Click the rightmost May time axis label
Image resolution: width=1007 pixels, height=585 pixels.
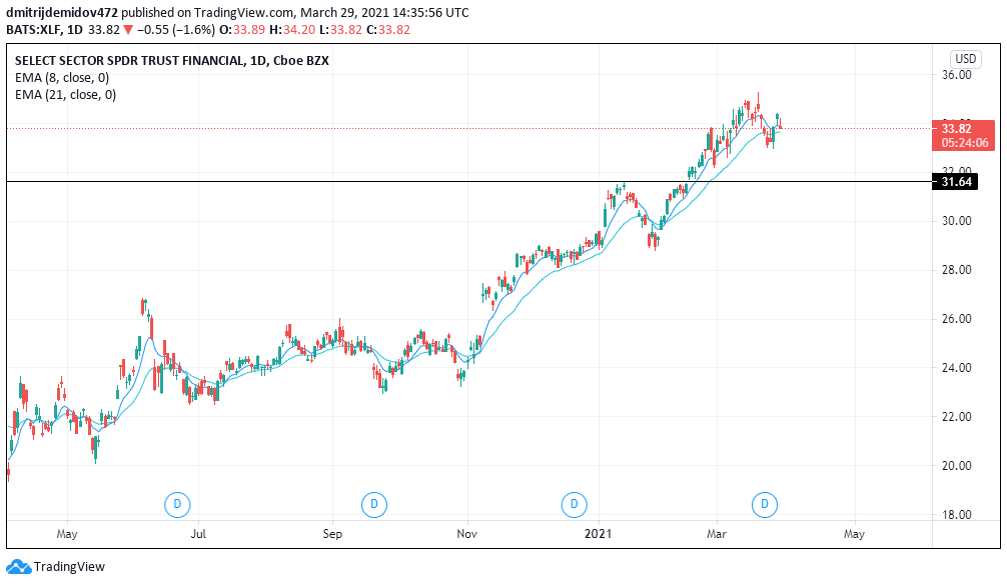tap(854, 534)
